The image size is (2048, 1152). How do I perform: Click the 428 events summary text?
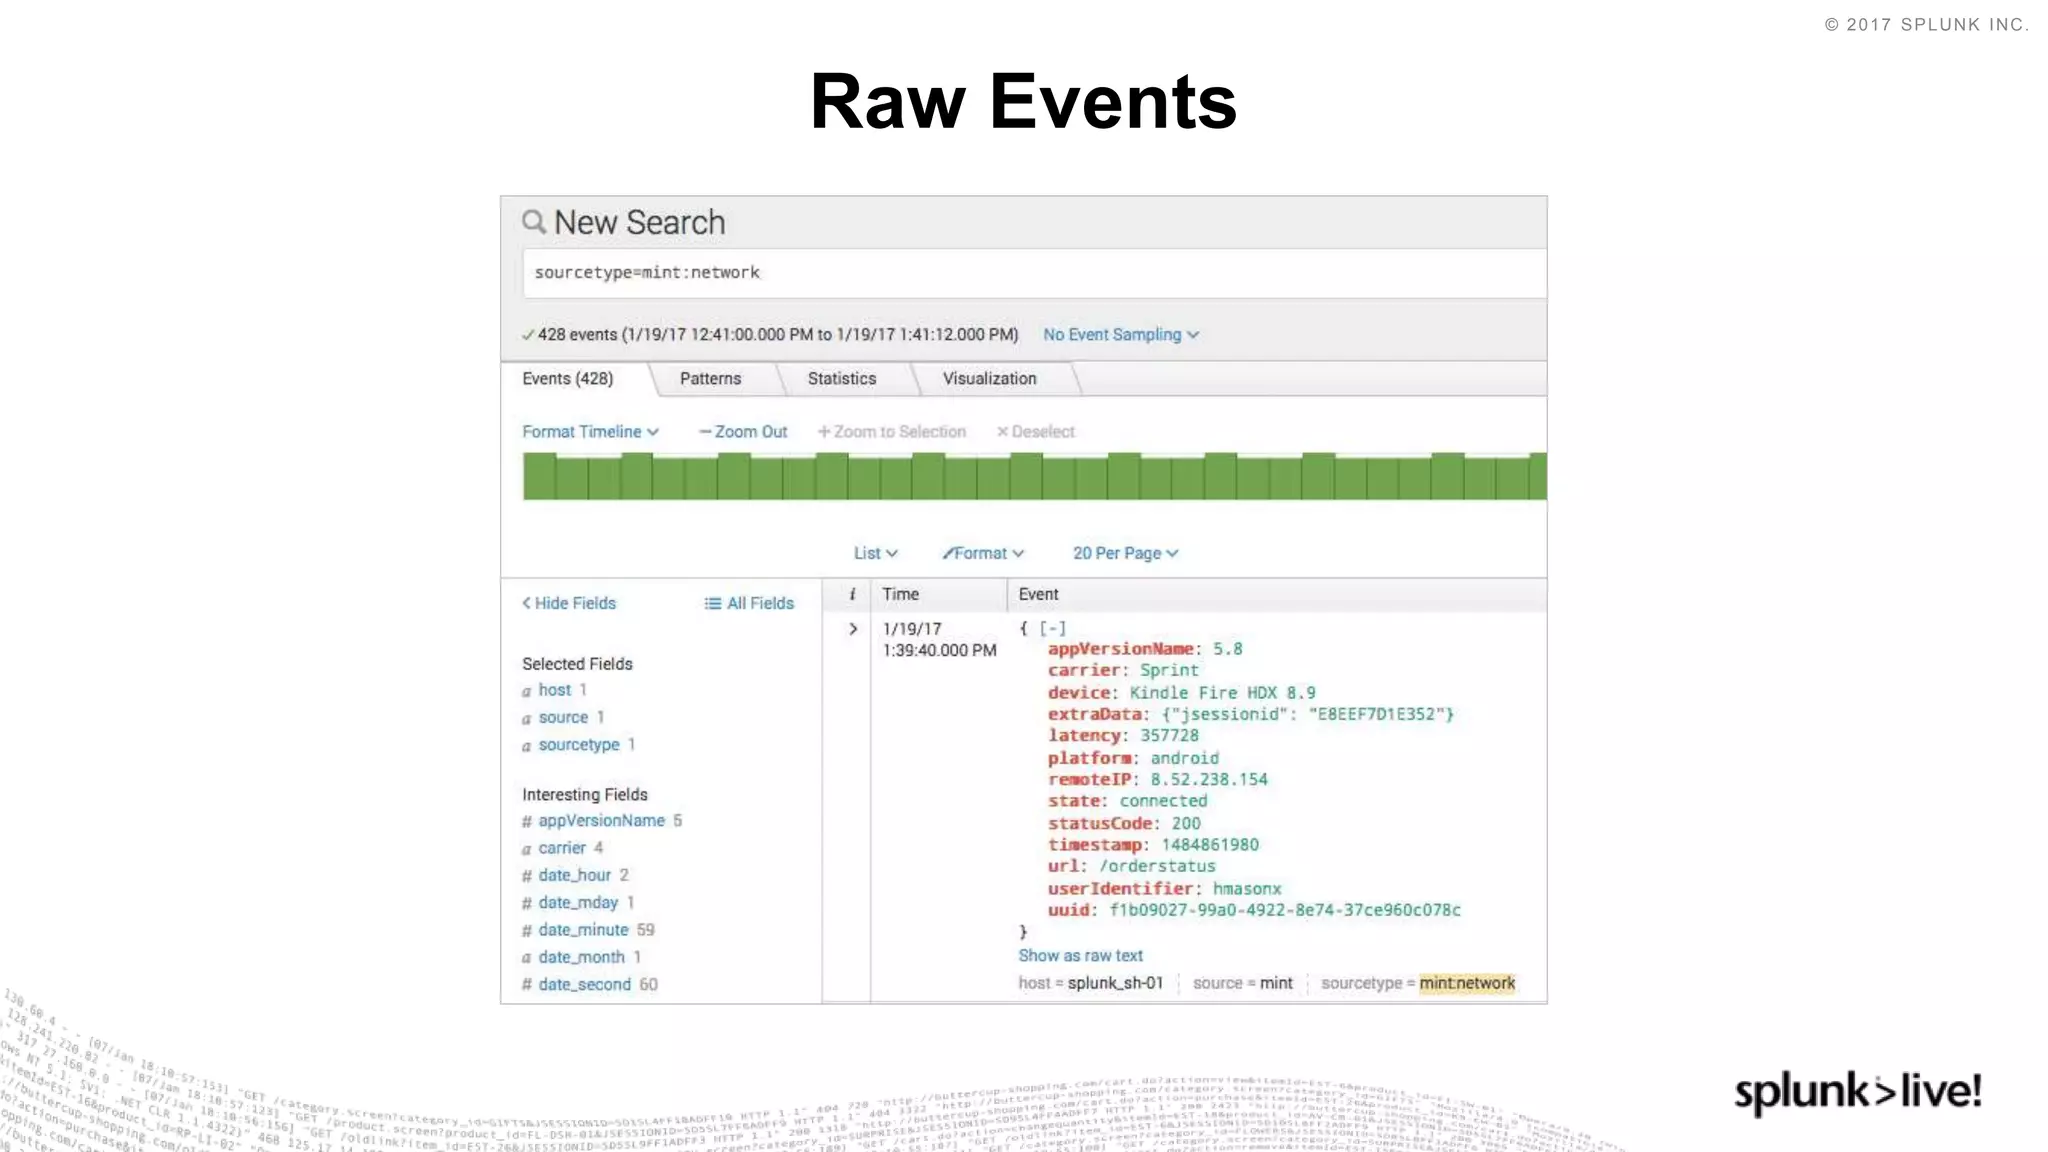pyautogui.click(x=777, y=335)
